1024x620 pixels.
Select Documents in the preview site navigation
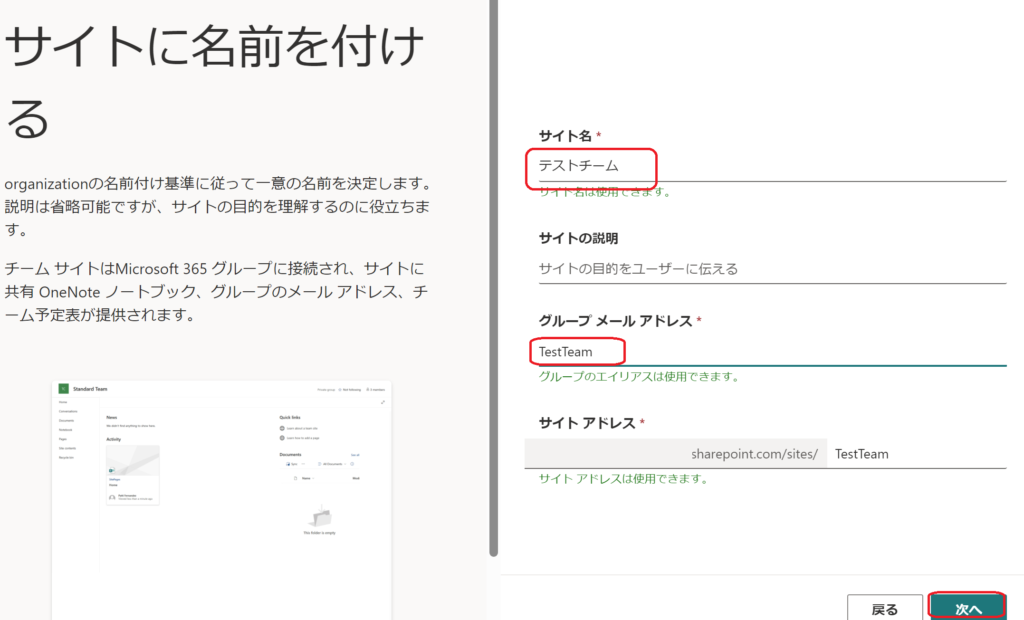(x=66, y=420)
